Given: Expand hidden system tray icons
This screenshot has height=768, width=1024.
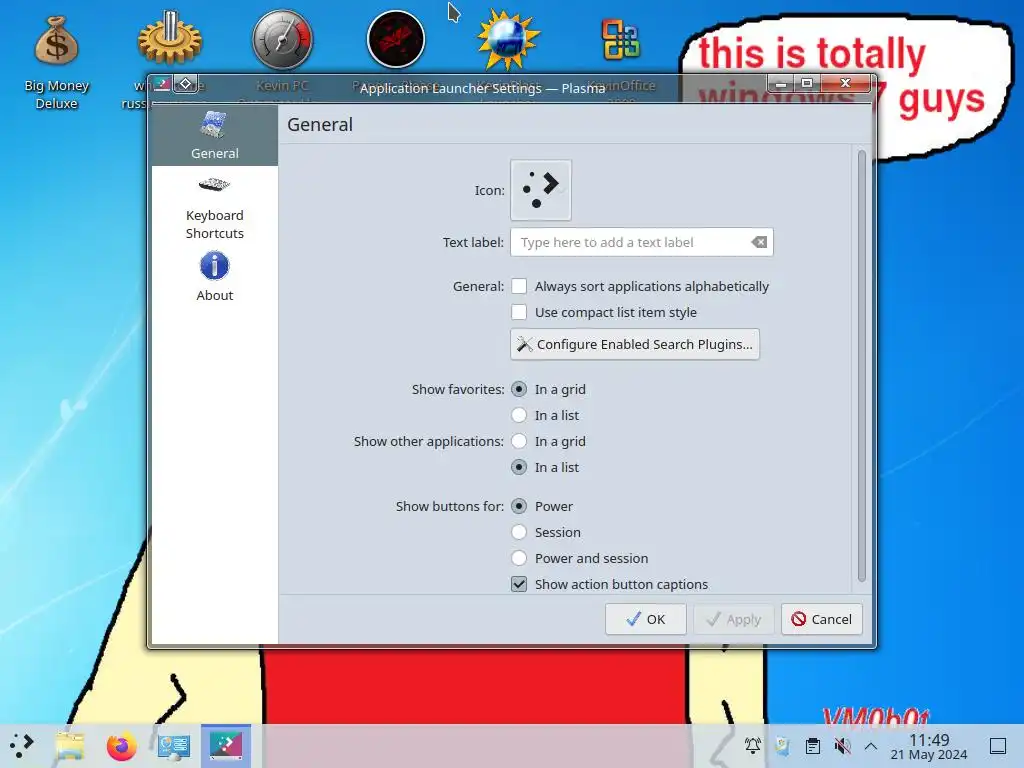Looking at the screenshot, I should [x=871, y=745].
